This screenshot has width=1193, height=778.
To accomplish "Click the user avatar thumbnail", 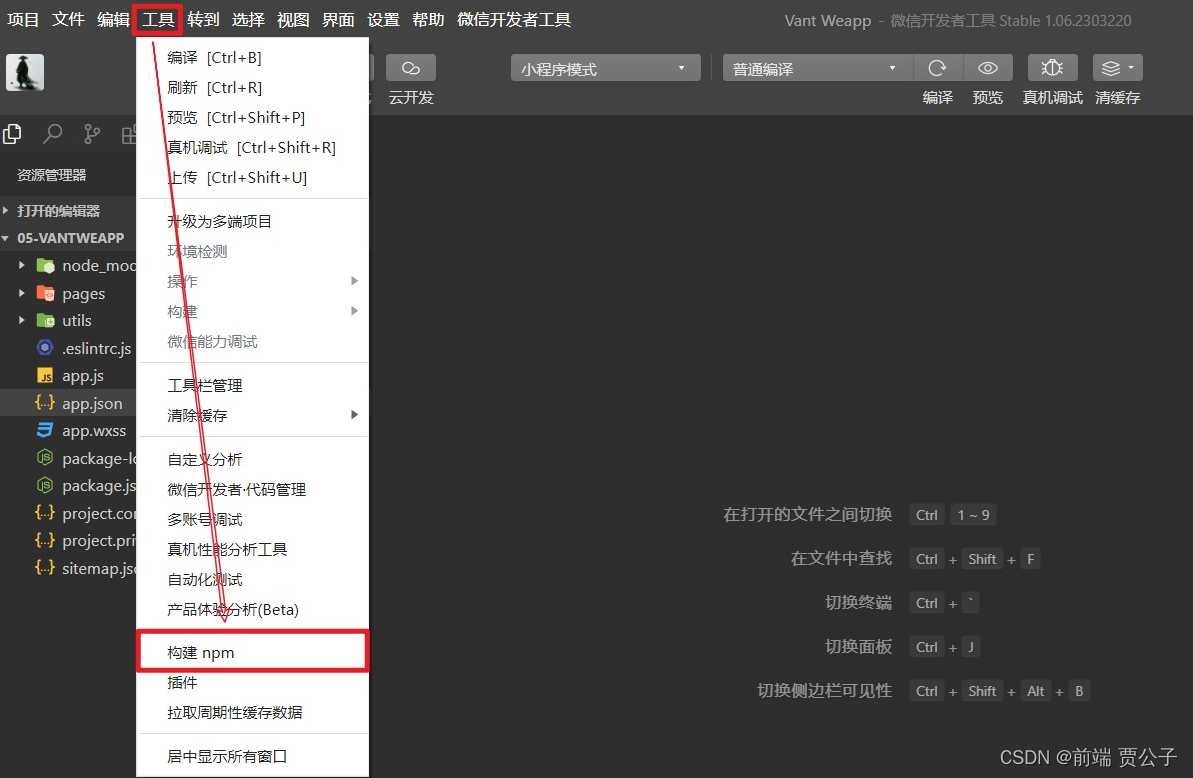I will pyautogui.click(x=25, y=72).
